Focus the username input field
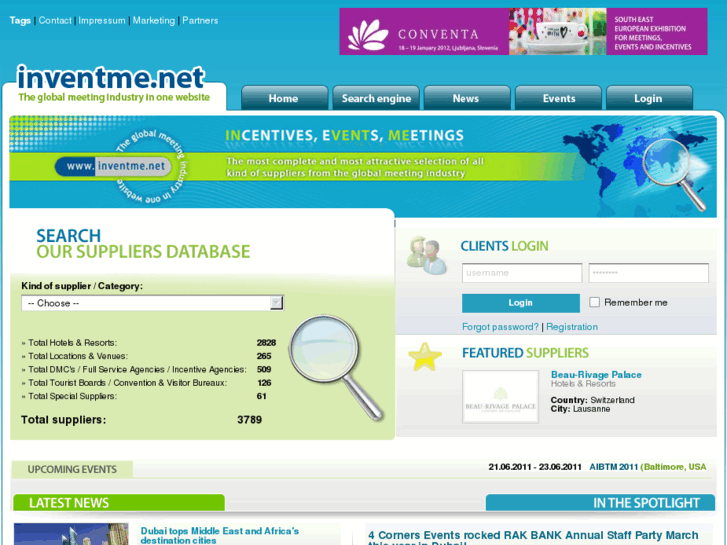727x545 pixels. tap(522, 273)
